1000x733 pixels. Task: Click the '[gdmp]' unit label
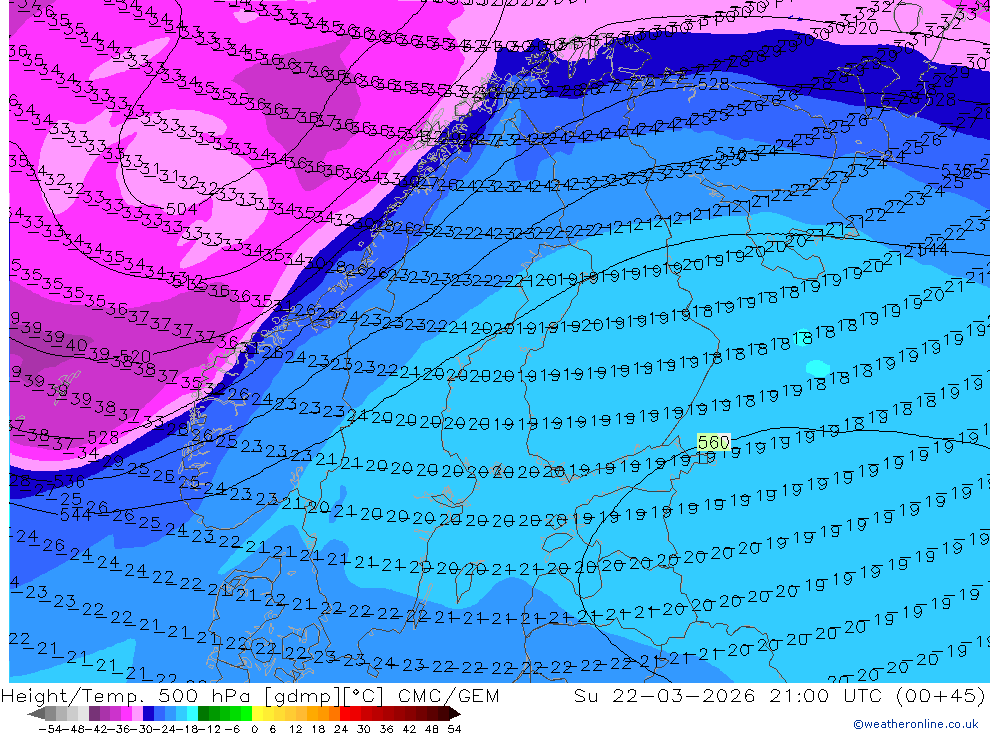point(303,696)
